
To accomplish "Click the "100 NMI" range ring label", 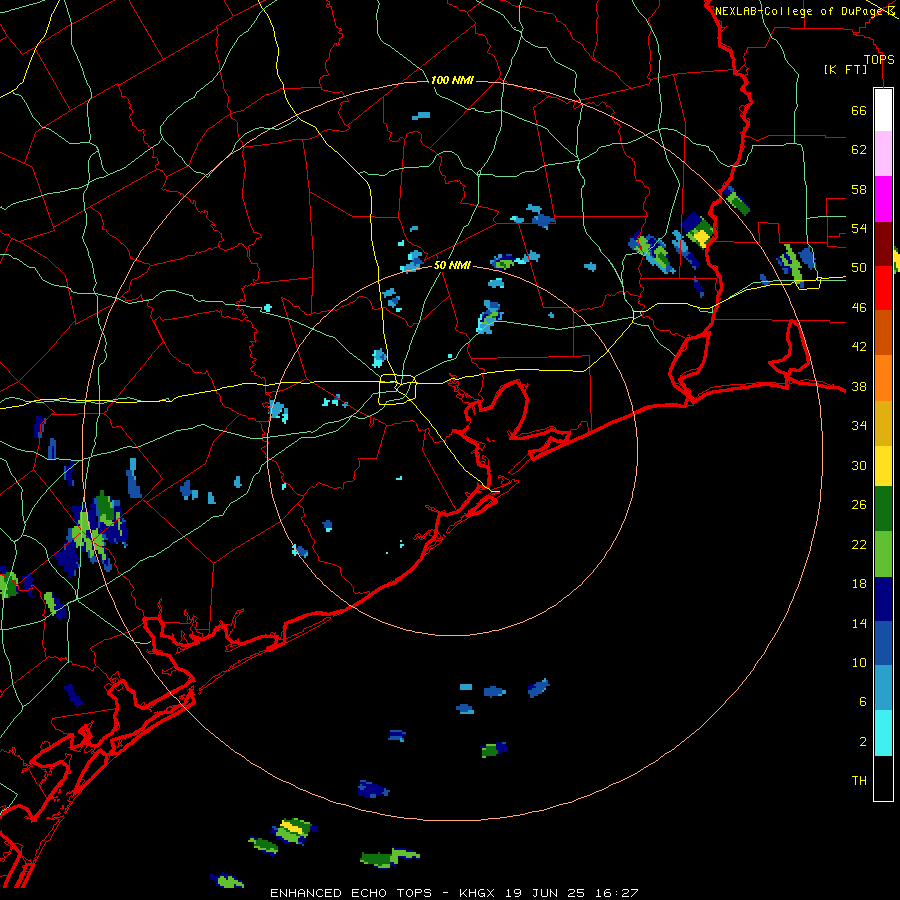I will pos(452,80).
